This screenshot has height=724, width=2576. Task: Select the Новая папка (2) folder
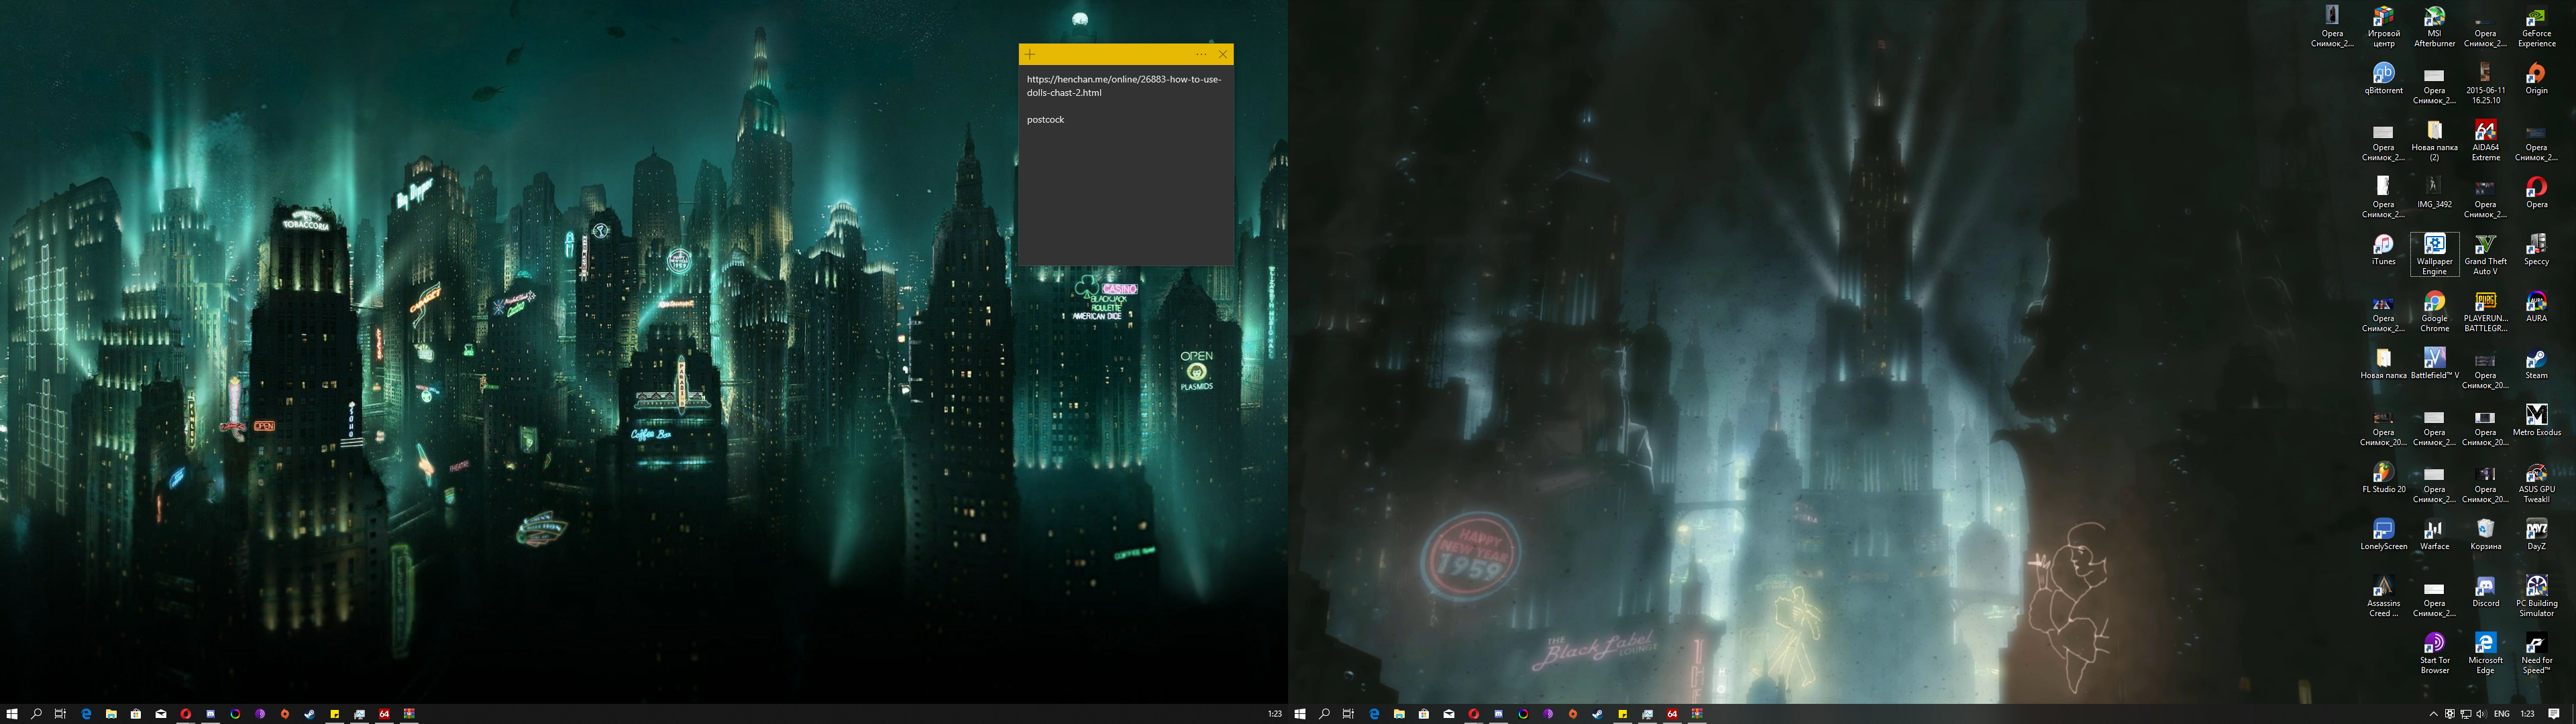click(x=2435, y=141)
